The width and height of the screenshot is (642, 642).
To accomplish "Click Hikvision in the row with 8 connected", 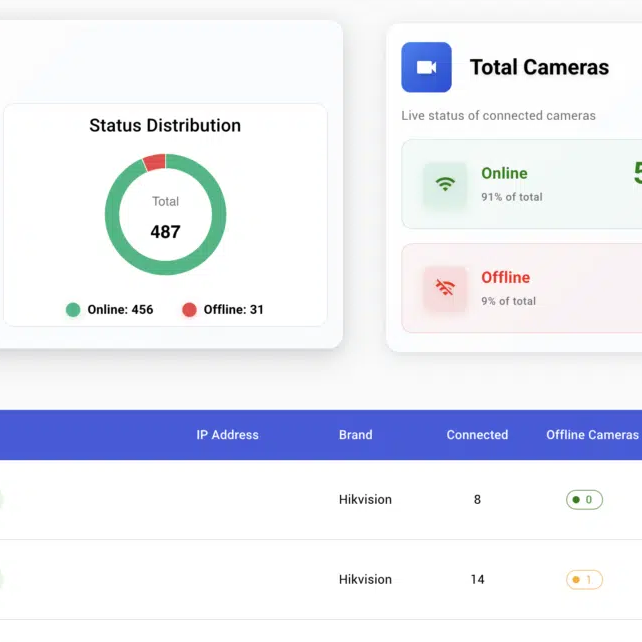I will tap(365, 500).
